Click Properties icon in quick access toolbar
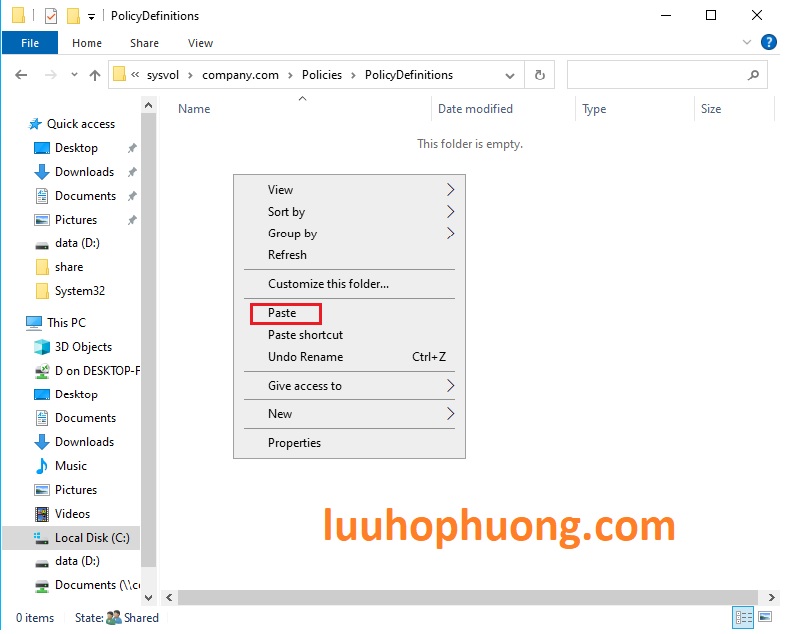The image size is (791, 634). point(51,16)
